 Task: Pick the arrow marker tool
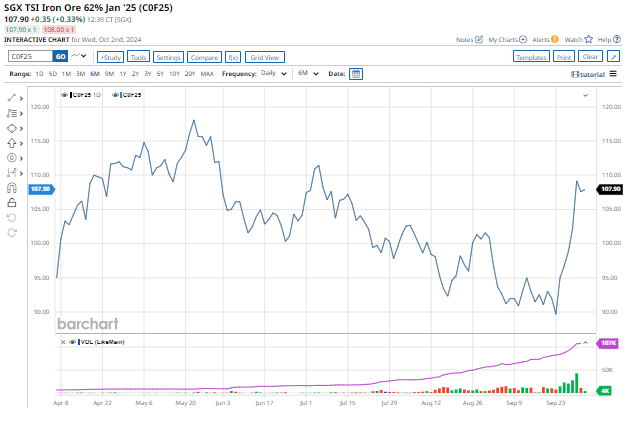12,143
